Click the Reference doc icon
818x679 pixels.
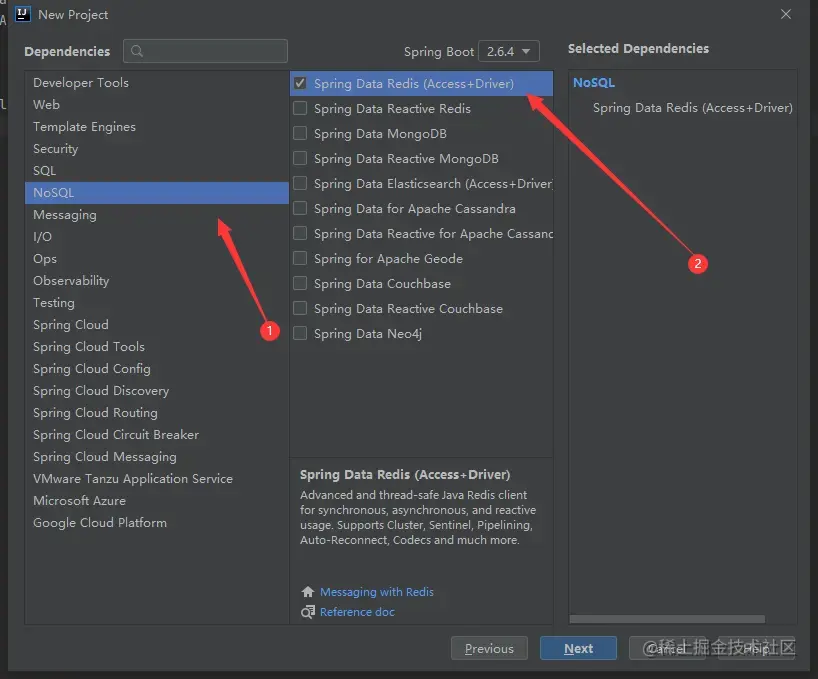point(308,612)
